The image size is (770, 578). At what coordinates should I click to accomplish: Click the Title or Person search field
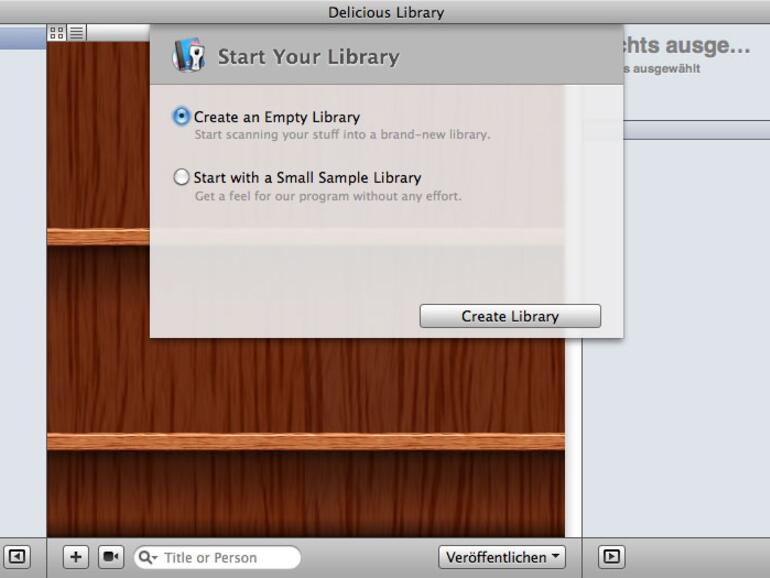[x=217, y=557]
